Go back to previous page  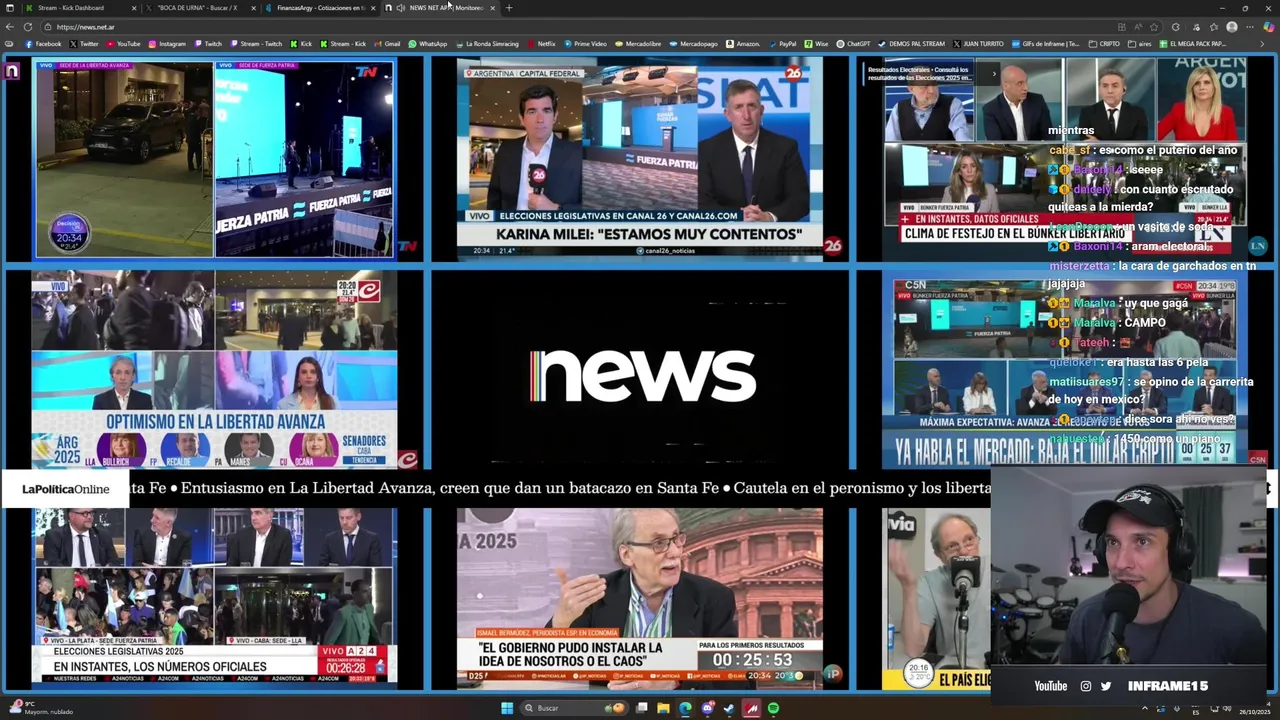pos(11,27)
